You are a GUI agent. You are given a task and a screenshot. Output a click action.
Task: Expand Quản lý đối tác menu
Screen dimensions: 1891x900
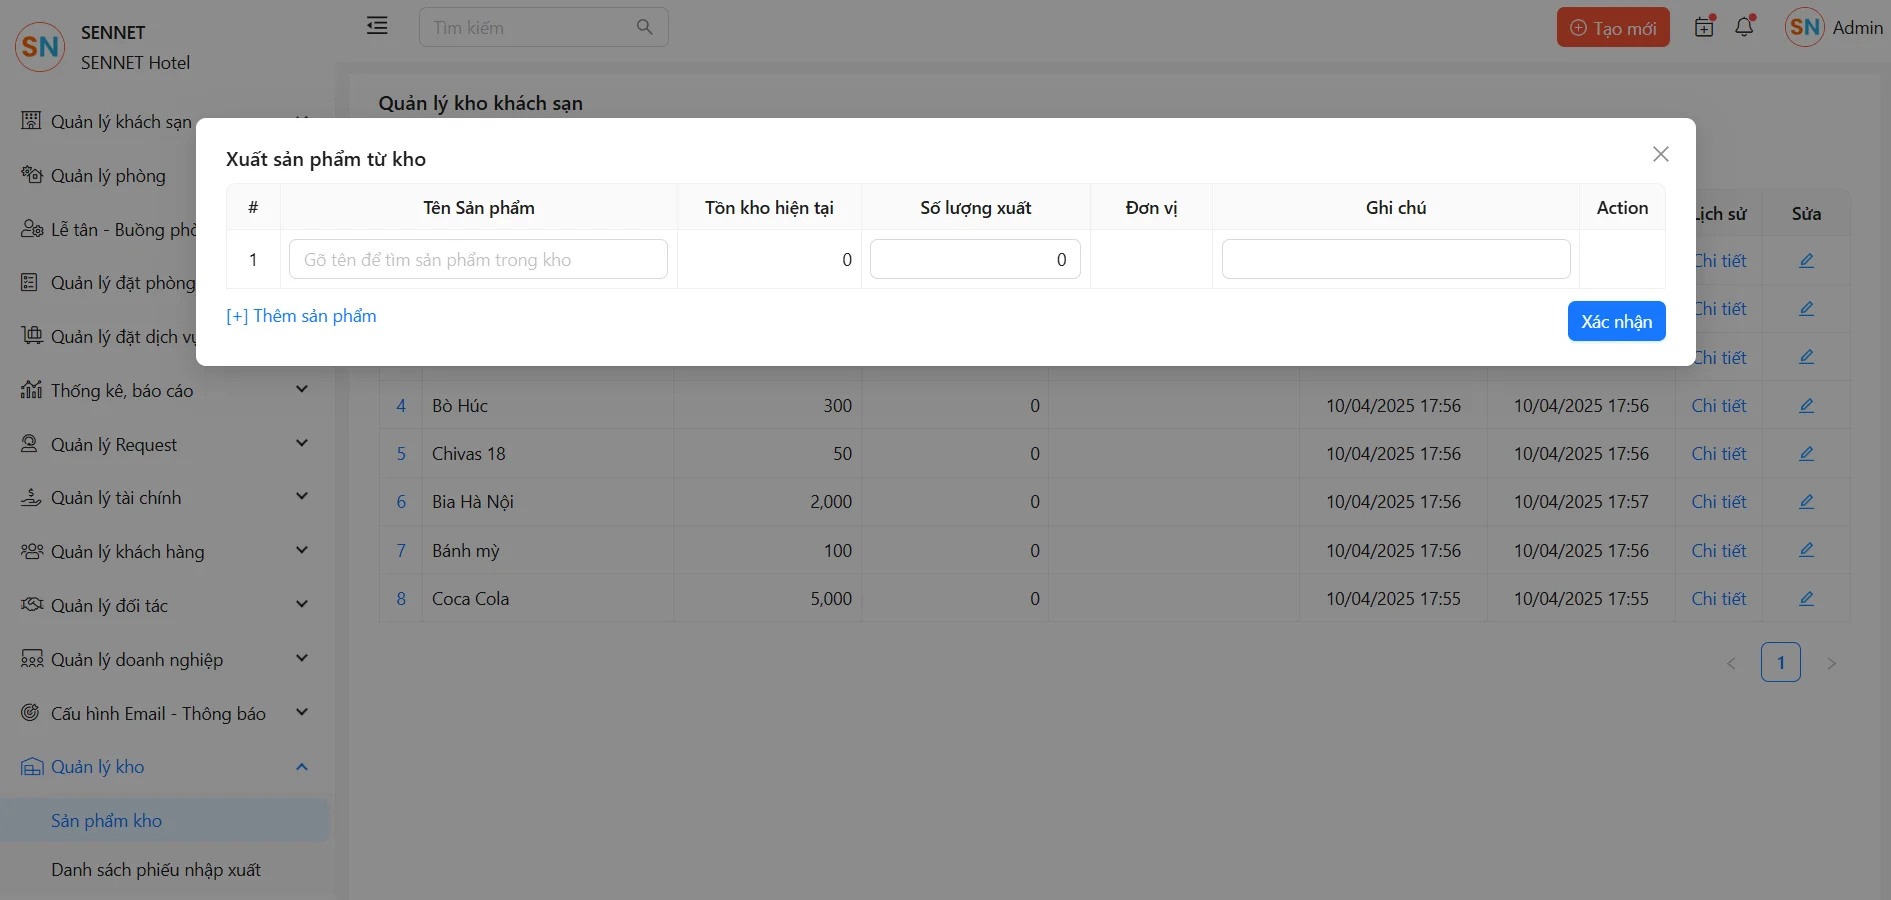301,605
